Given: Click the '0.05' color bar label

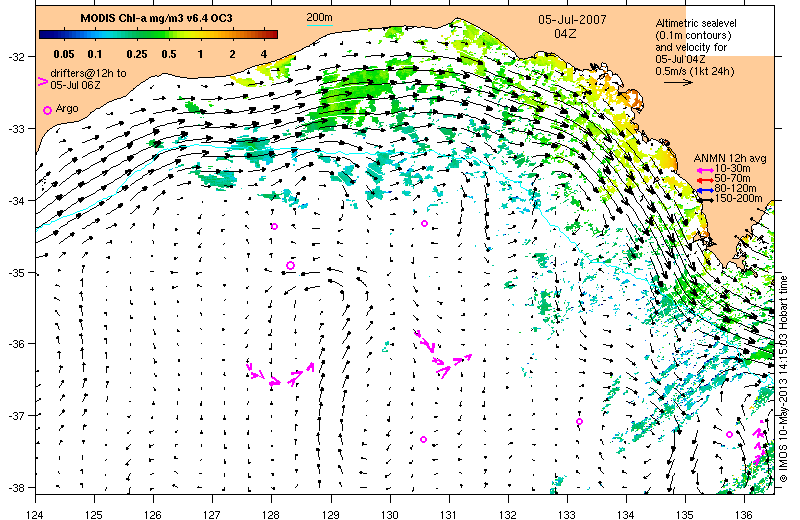Looking at the screenshot, I should point(64,54).
